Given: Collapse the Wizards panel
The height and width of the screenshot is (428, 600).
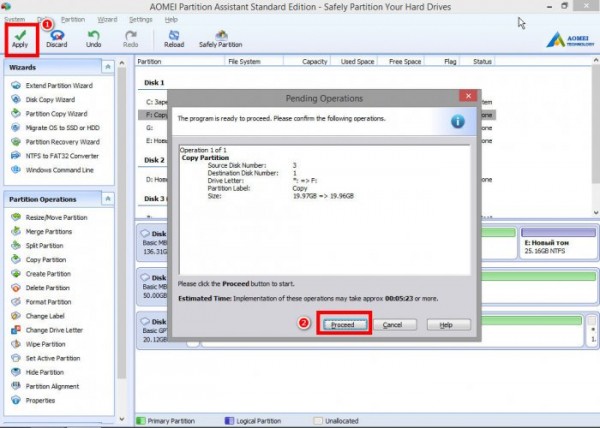Looking at the screenshot, I should pyautogui.click(x=108, y=67).
